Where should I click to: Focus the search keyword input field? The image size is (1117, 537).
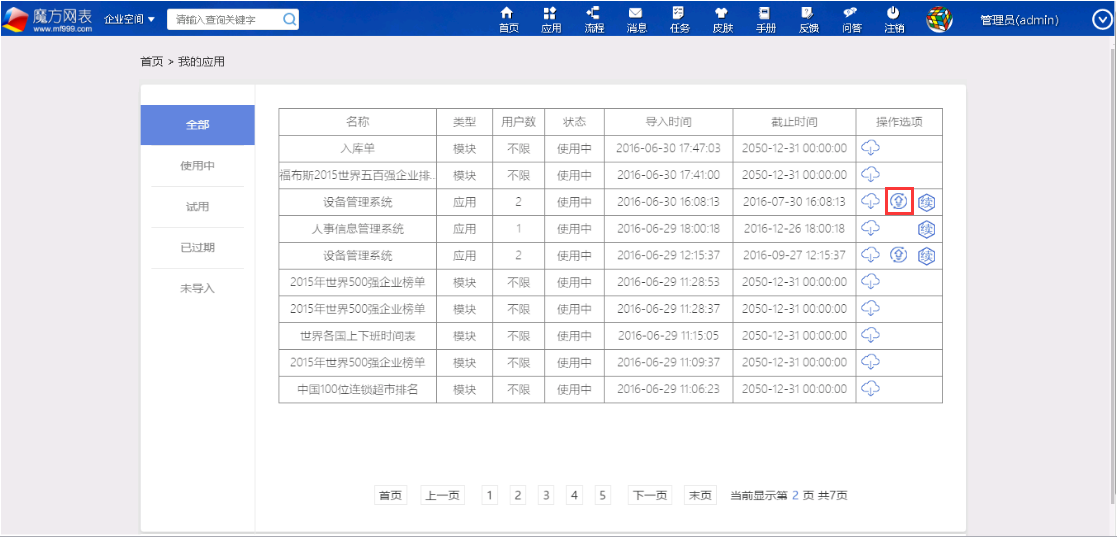[x=224, y=20]
